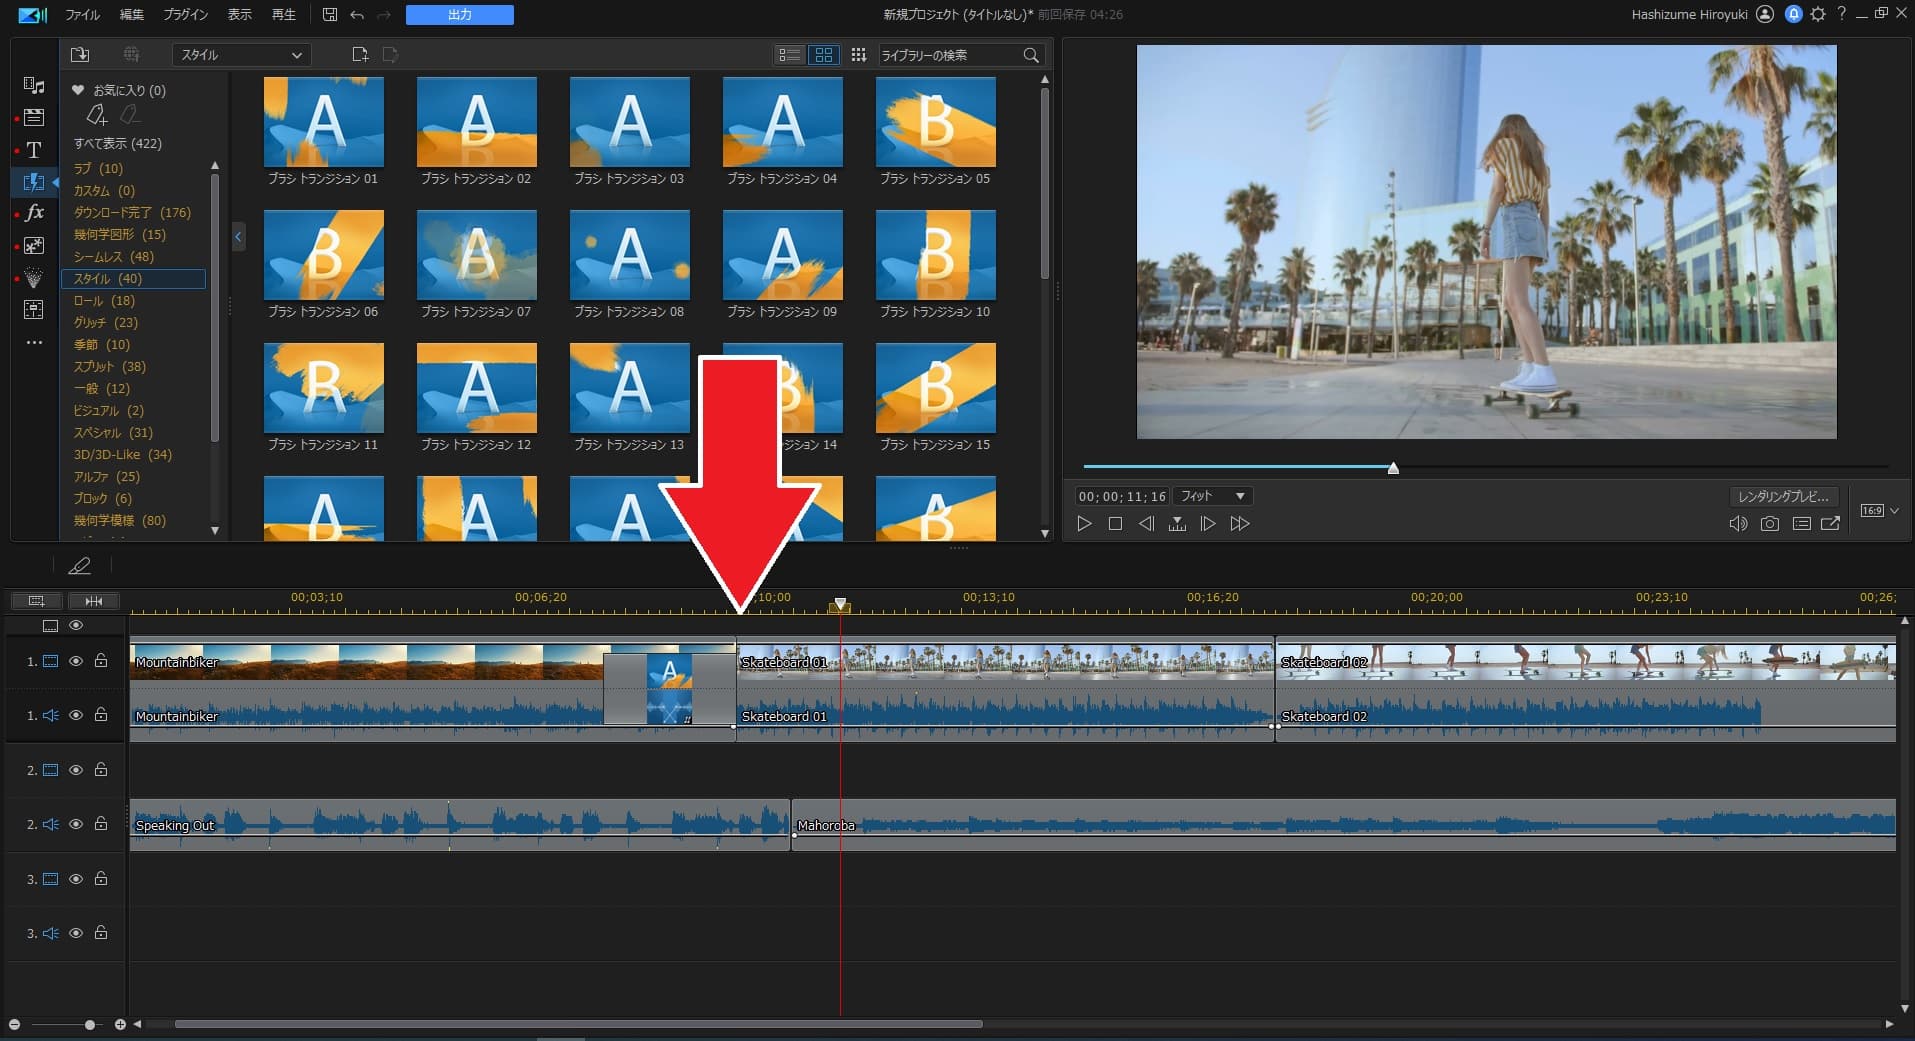Open the 16:9 aspect ratio dropdown

[x=1879, y=511]
